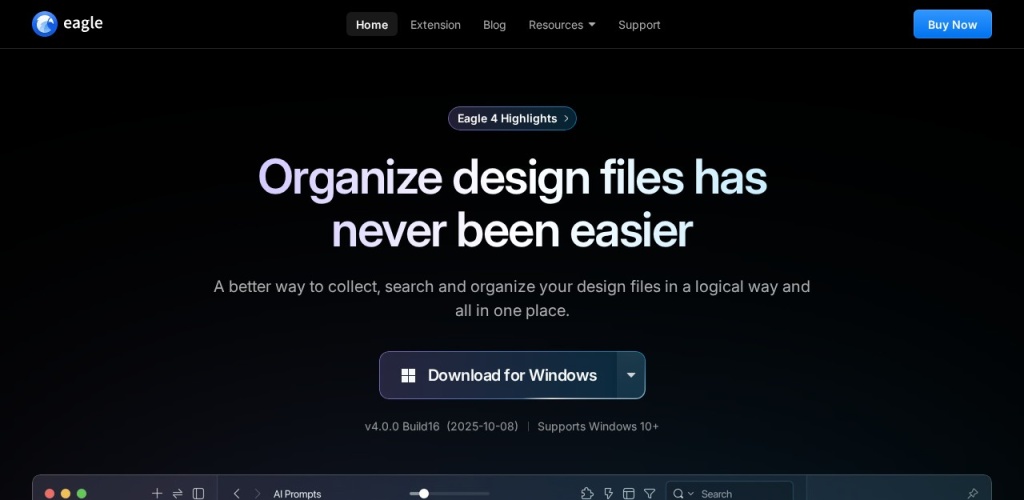Click the lightning bolt action icon
1024x500 pixels.
(x=608, y=493)
